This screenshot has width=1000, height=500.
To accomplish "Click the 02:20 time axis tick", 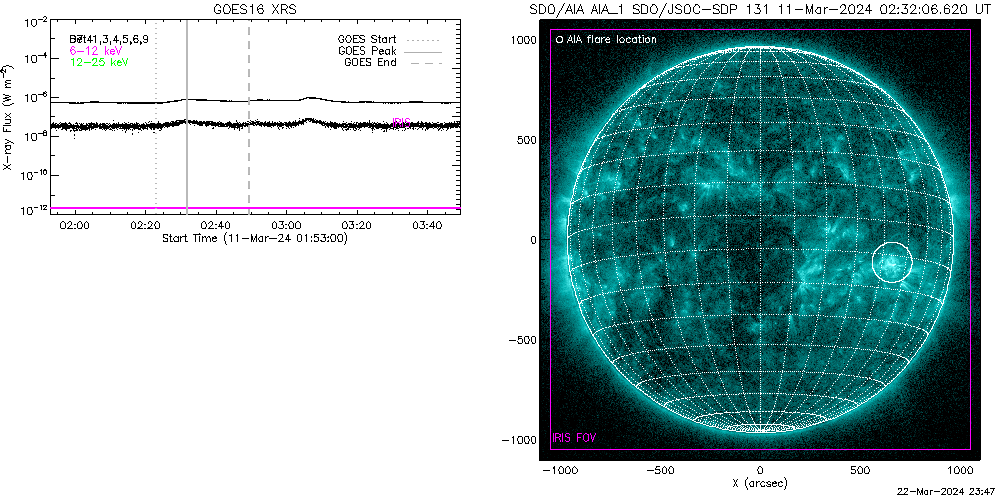I will point(146,226).
